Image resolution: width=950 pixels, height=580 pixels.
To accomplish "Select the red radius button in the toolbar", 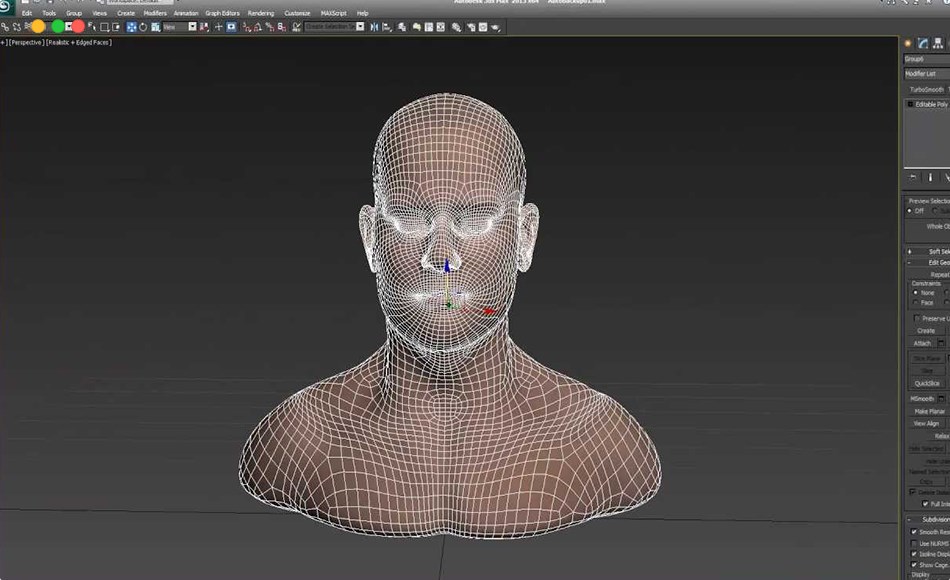I will (x=78, y=26).
